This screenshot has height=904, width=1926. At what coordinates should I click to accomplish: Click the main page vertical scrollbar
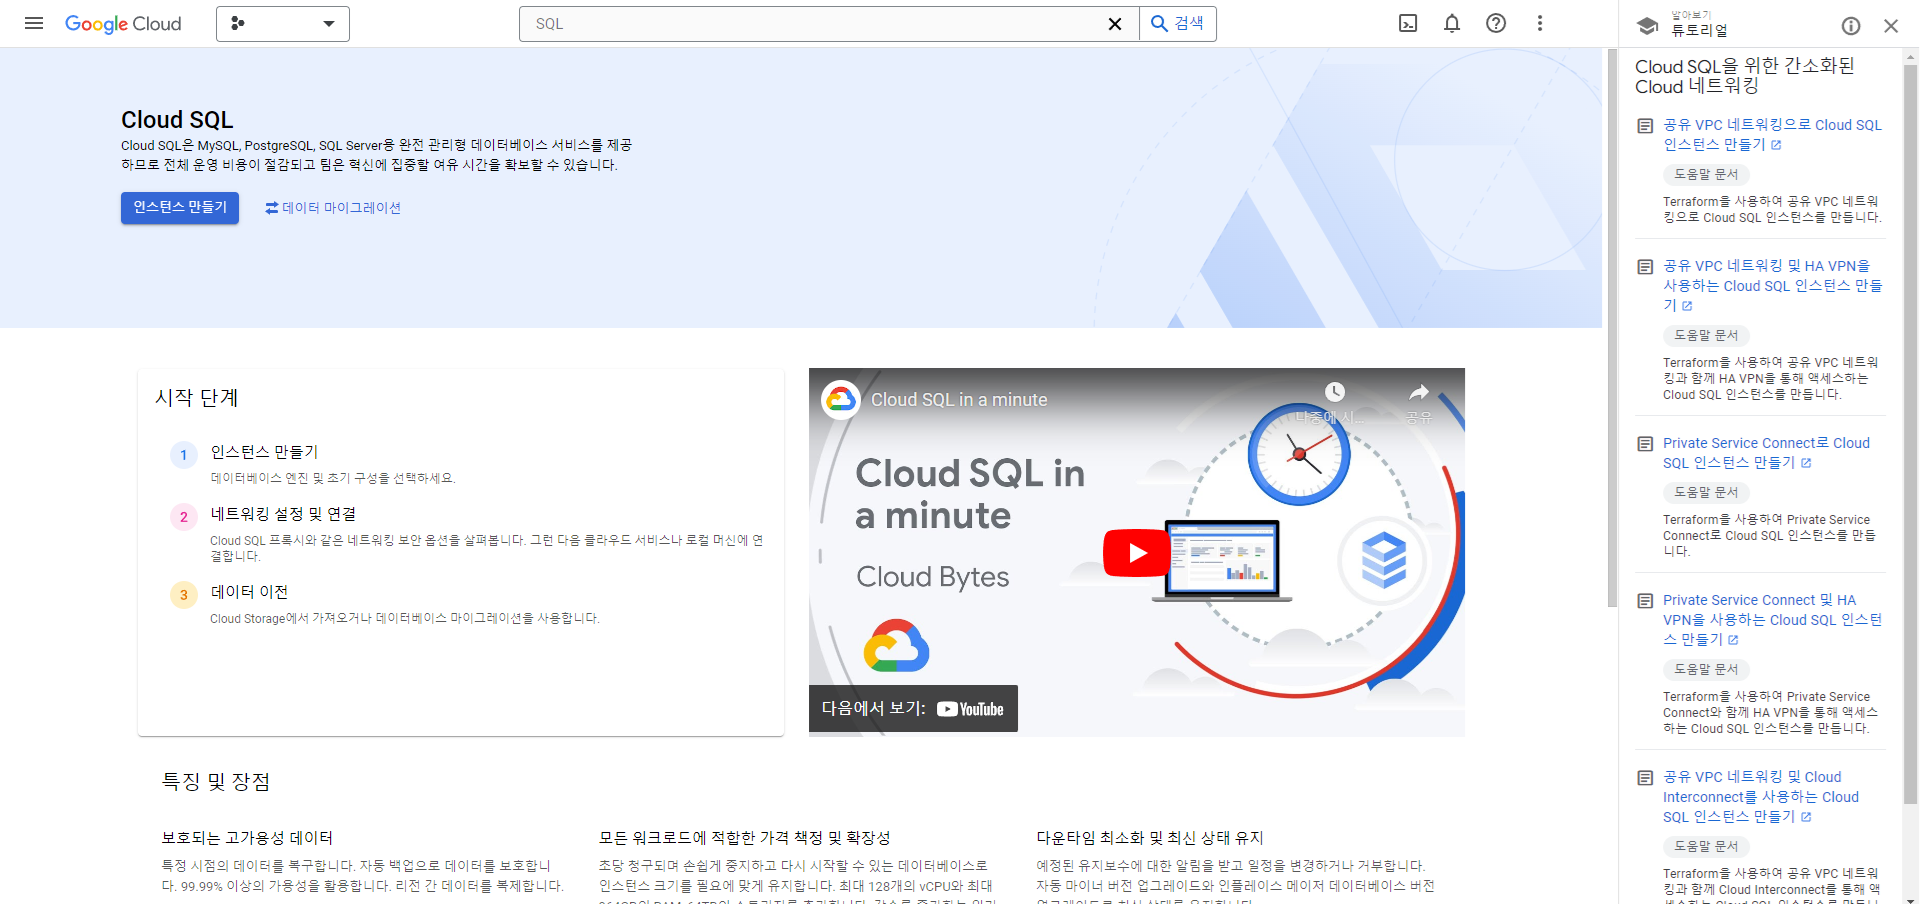click(1612, 328)
